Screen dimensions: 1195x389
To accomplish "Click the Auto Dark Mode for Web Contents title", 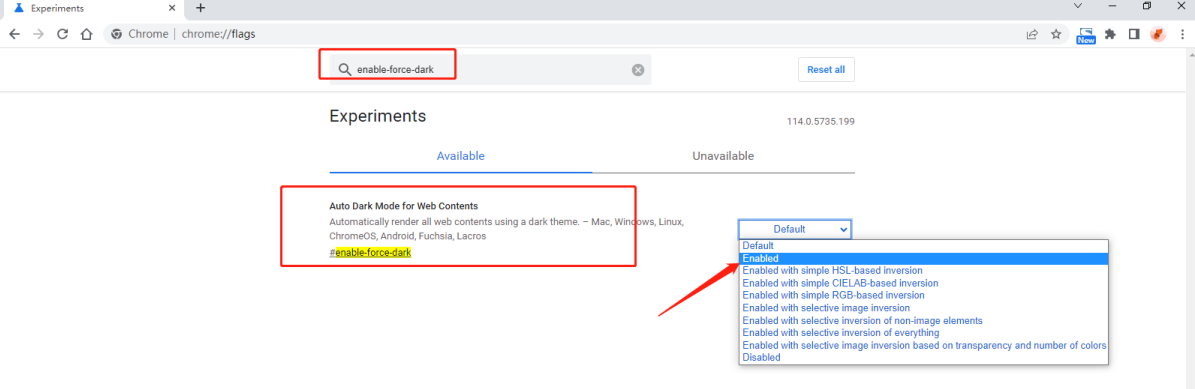I will (x=404, y=206).
